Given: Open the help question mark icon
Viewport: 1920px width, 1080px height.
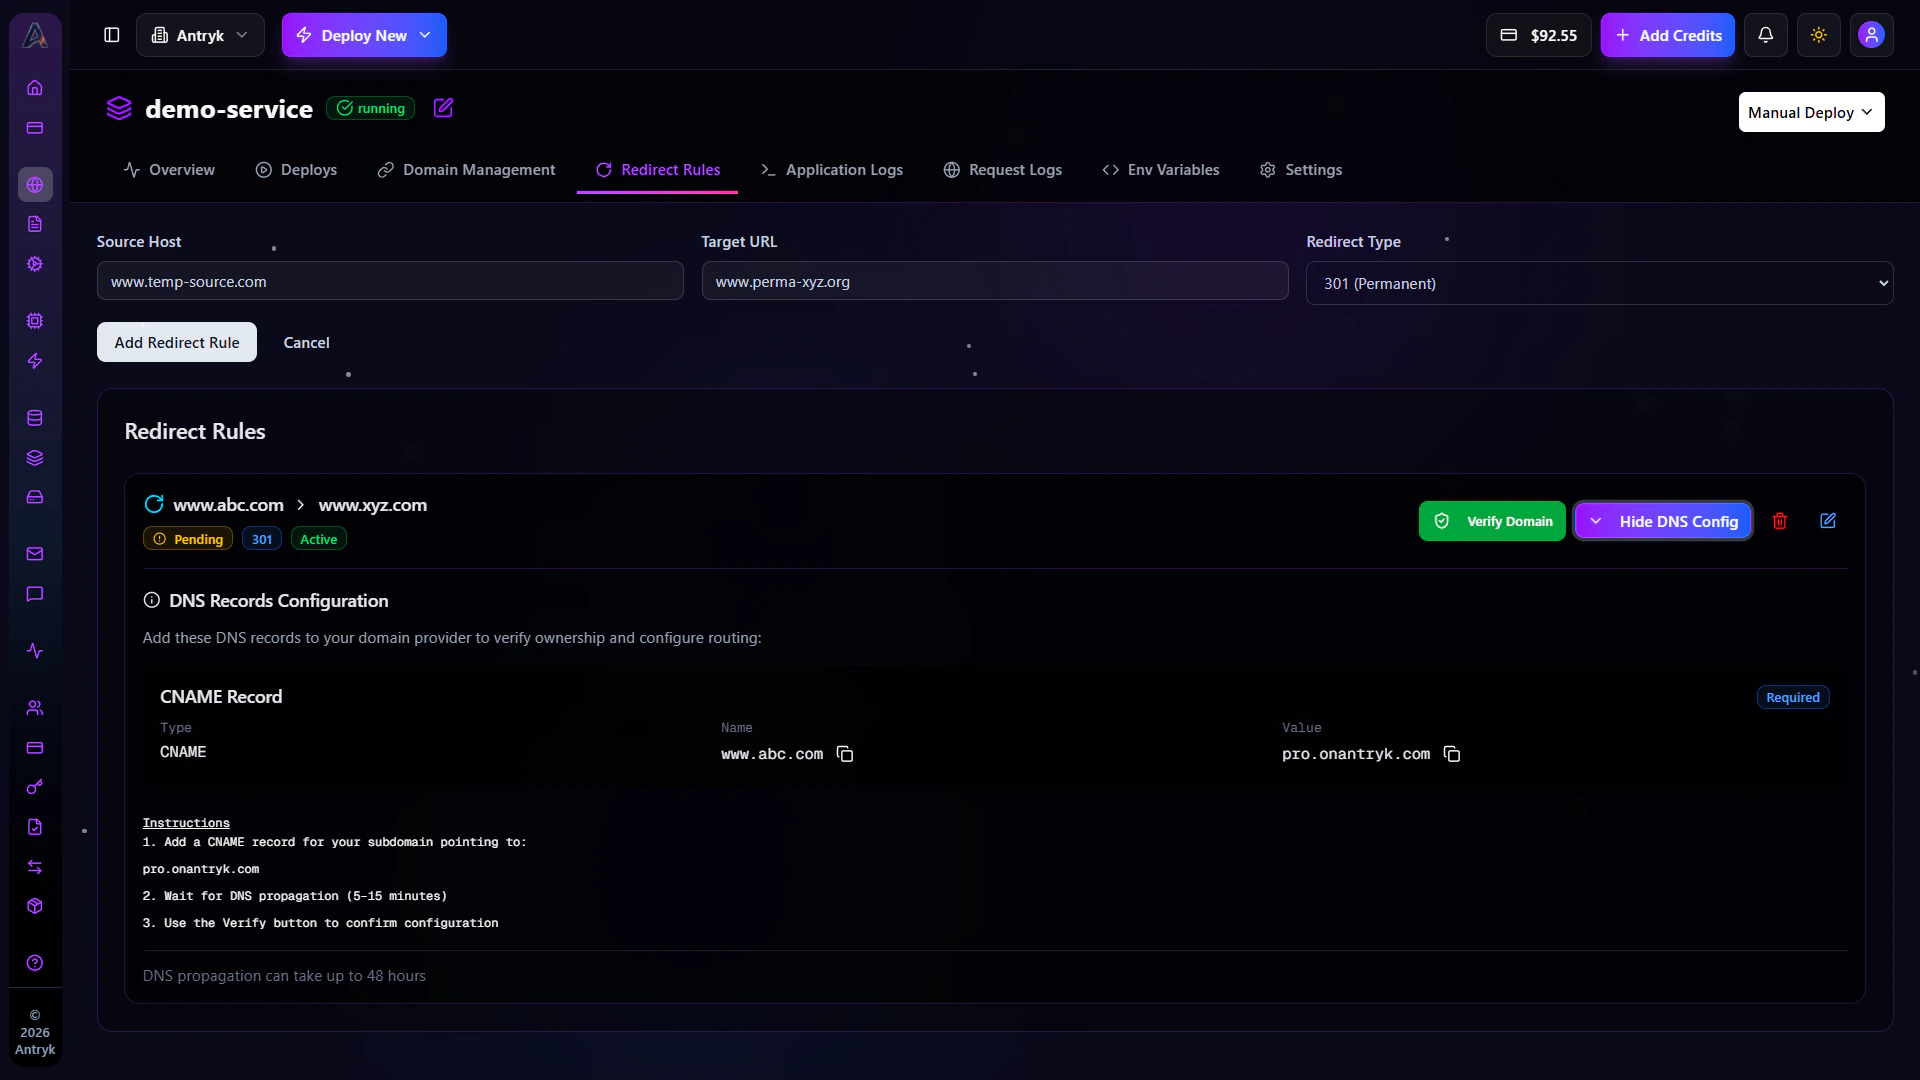Looking at the screenshot, I should click(35, 963).
